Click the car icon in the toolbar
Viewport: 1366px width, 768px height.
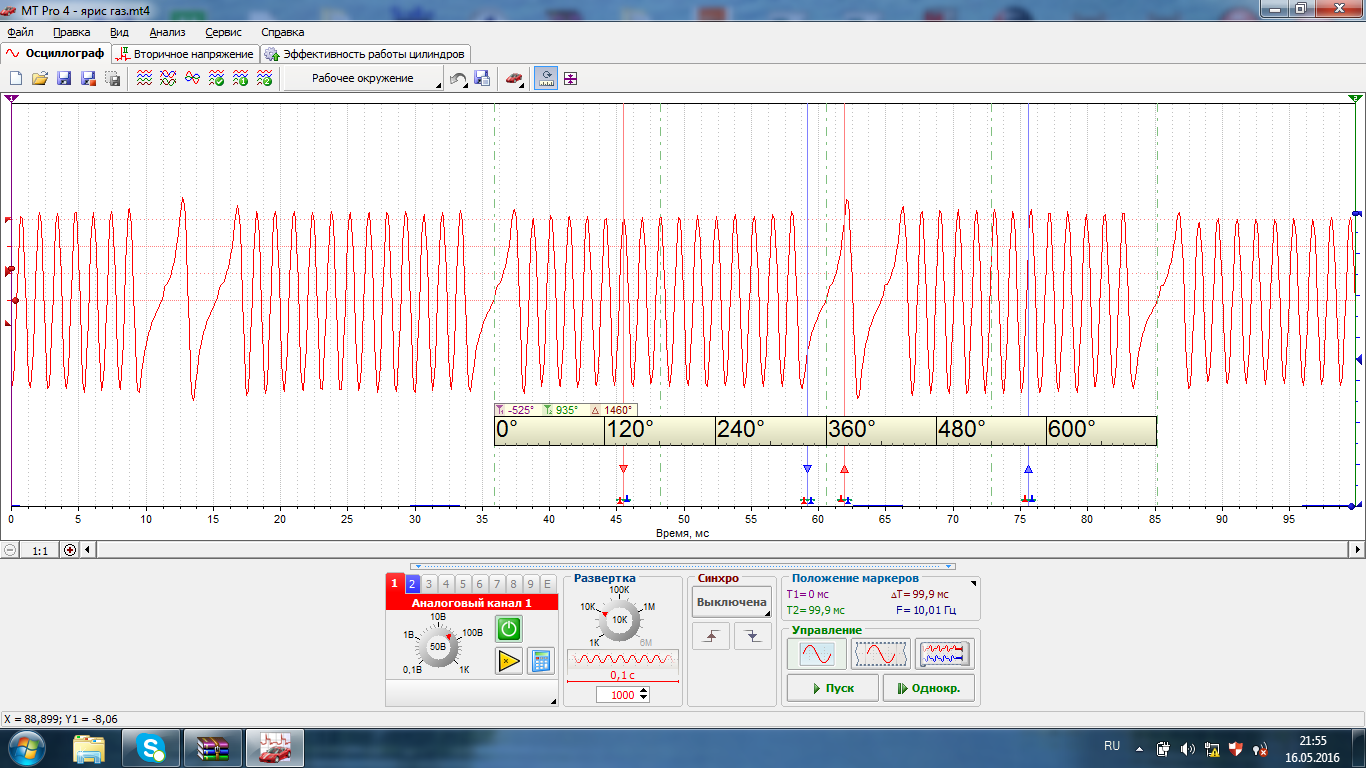tap(514, 79)
